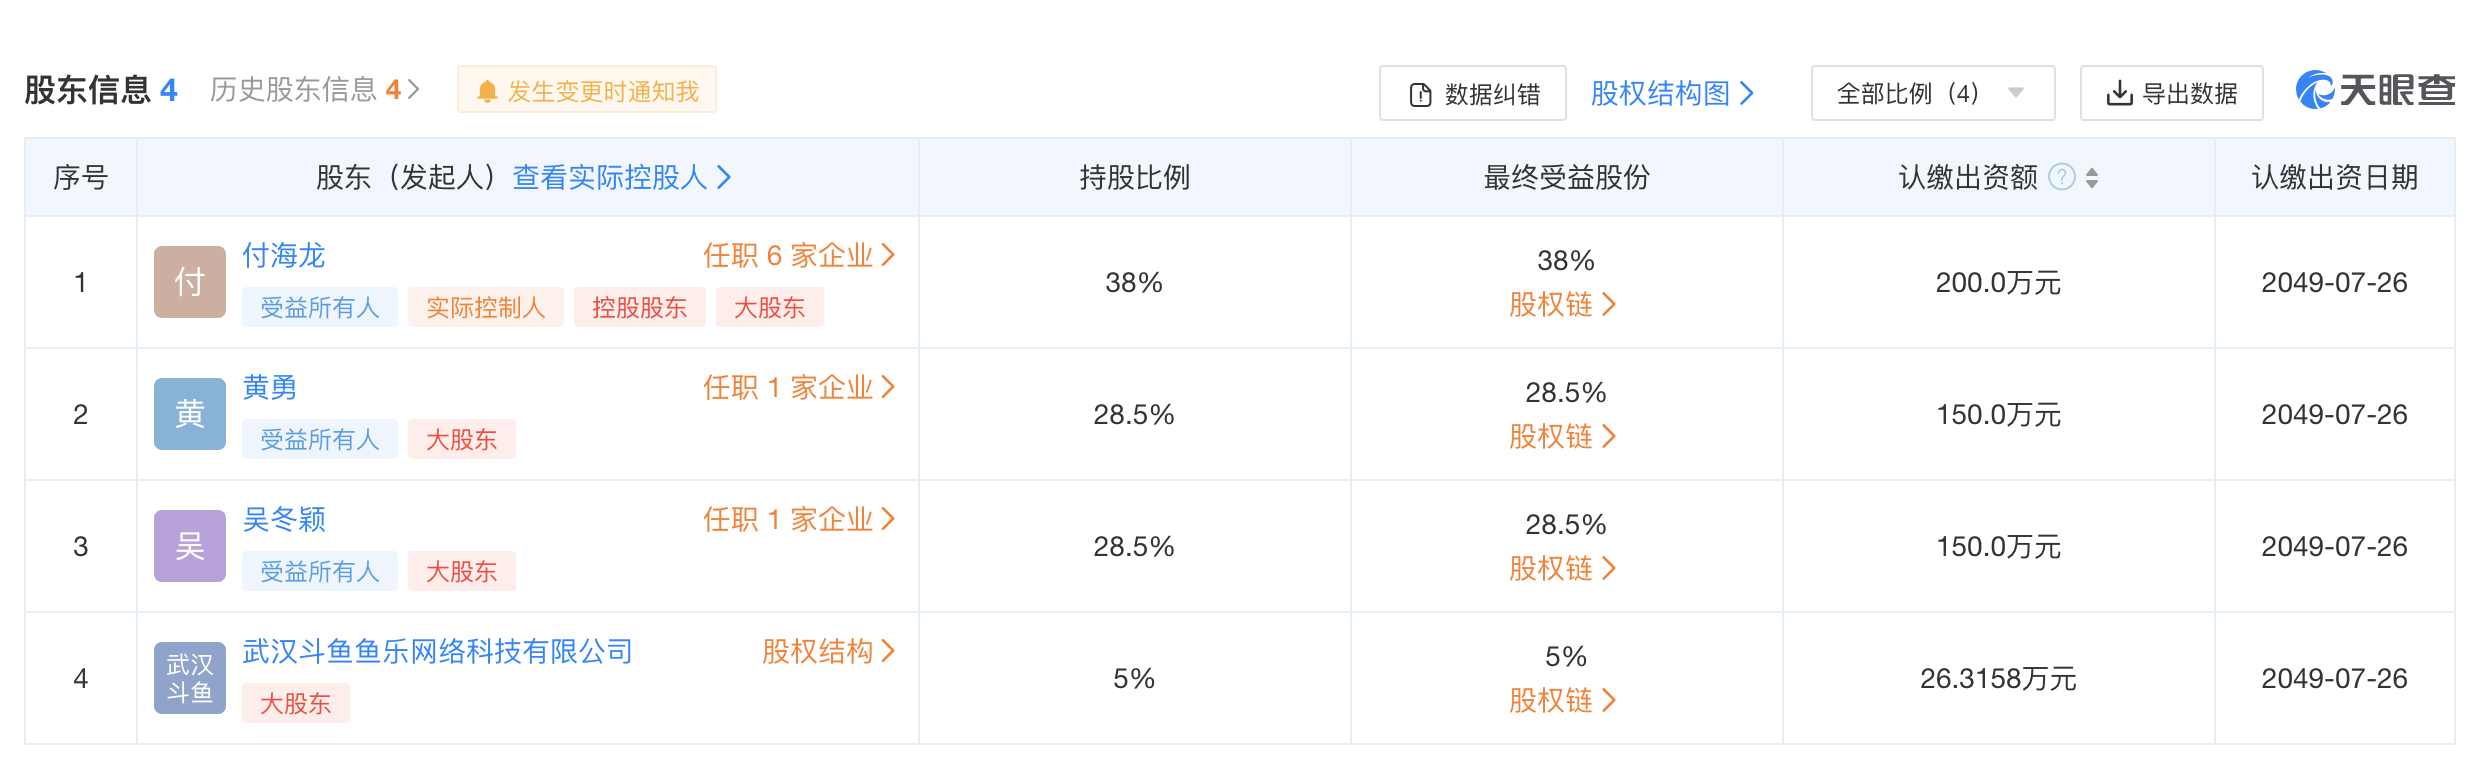Click the 导出数据 button
Screen dimensions: 2468x774
[2172, 93]
